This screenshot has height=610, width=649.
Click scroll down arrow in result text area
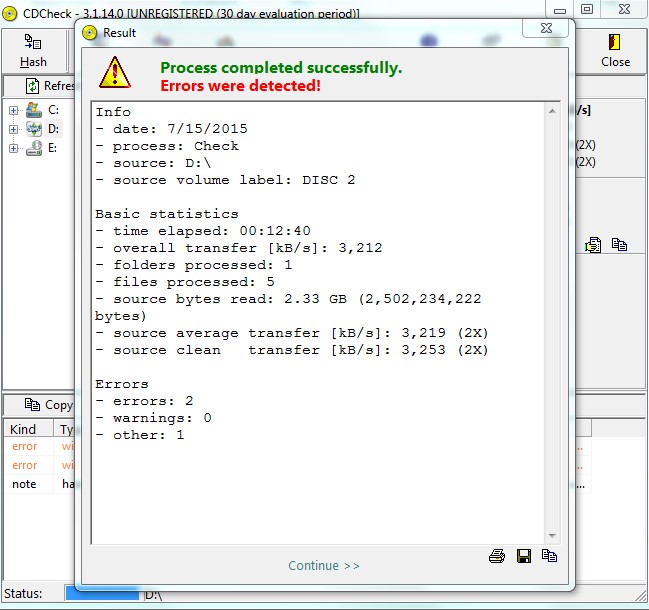[x=550, y=536]
